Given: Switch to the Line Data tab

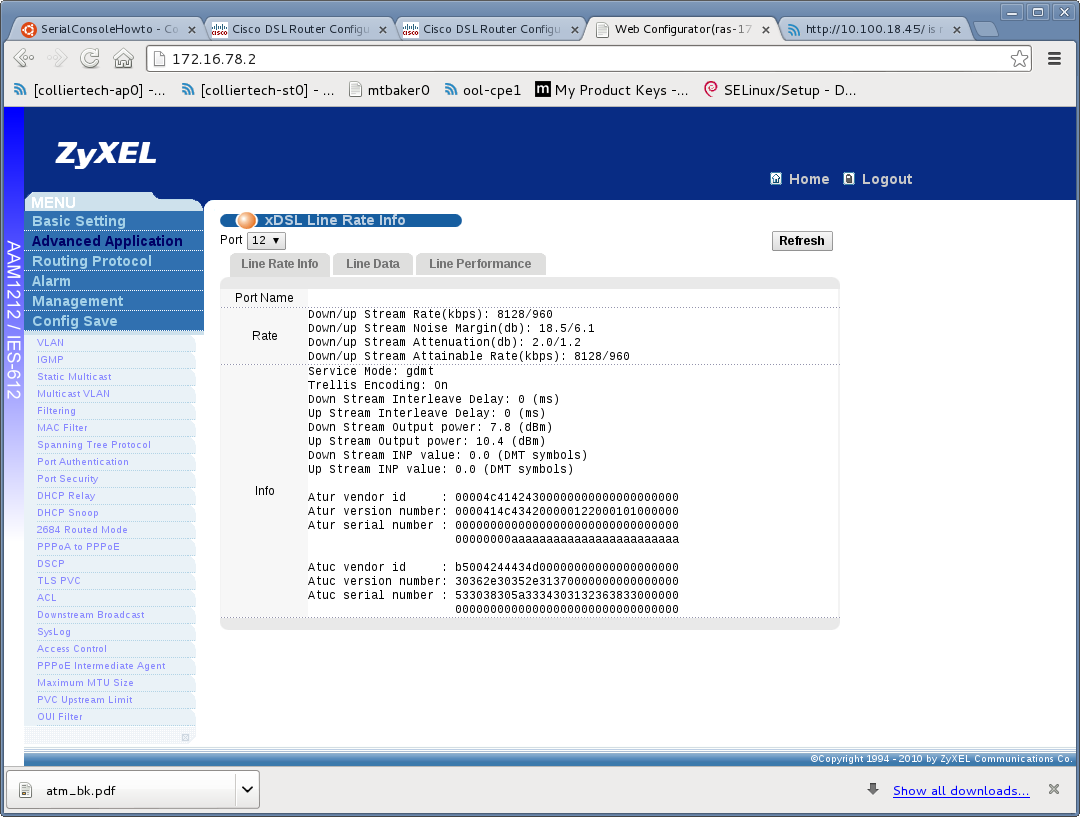Looking at the screenshot, I should (x=372, y=264).
